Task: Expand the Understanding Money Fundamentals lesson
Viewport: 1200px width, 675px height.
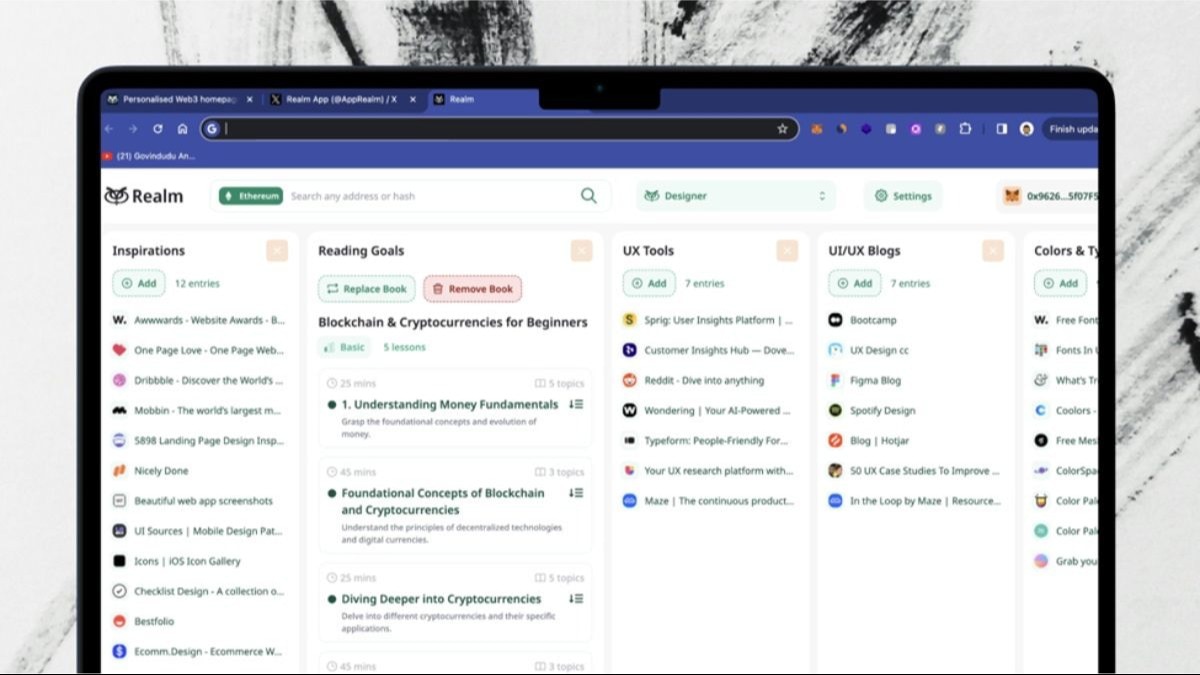Action: (x=576, y=405)
